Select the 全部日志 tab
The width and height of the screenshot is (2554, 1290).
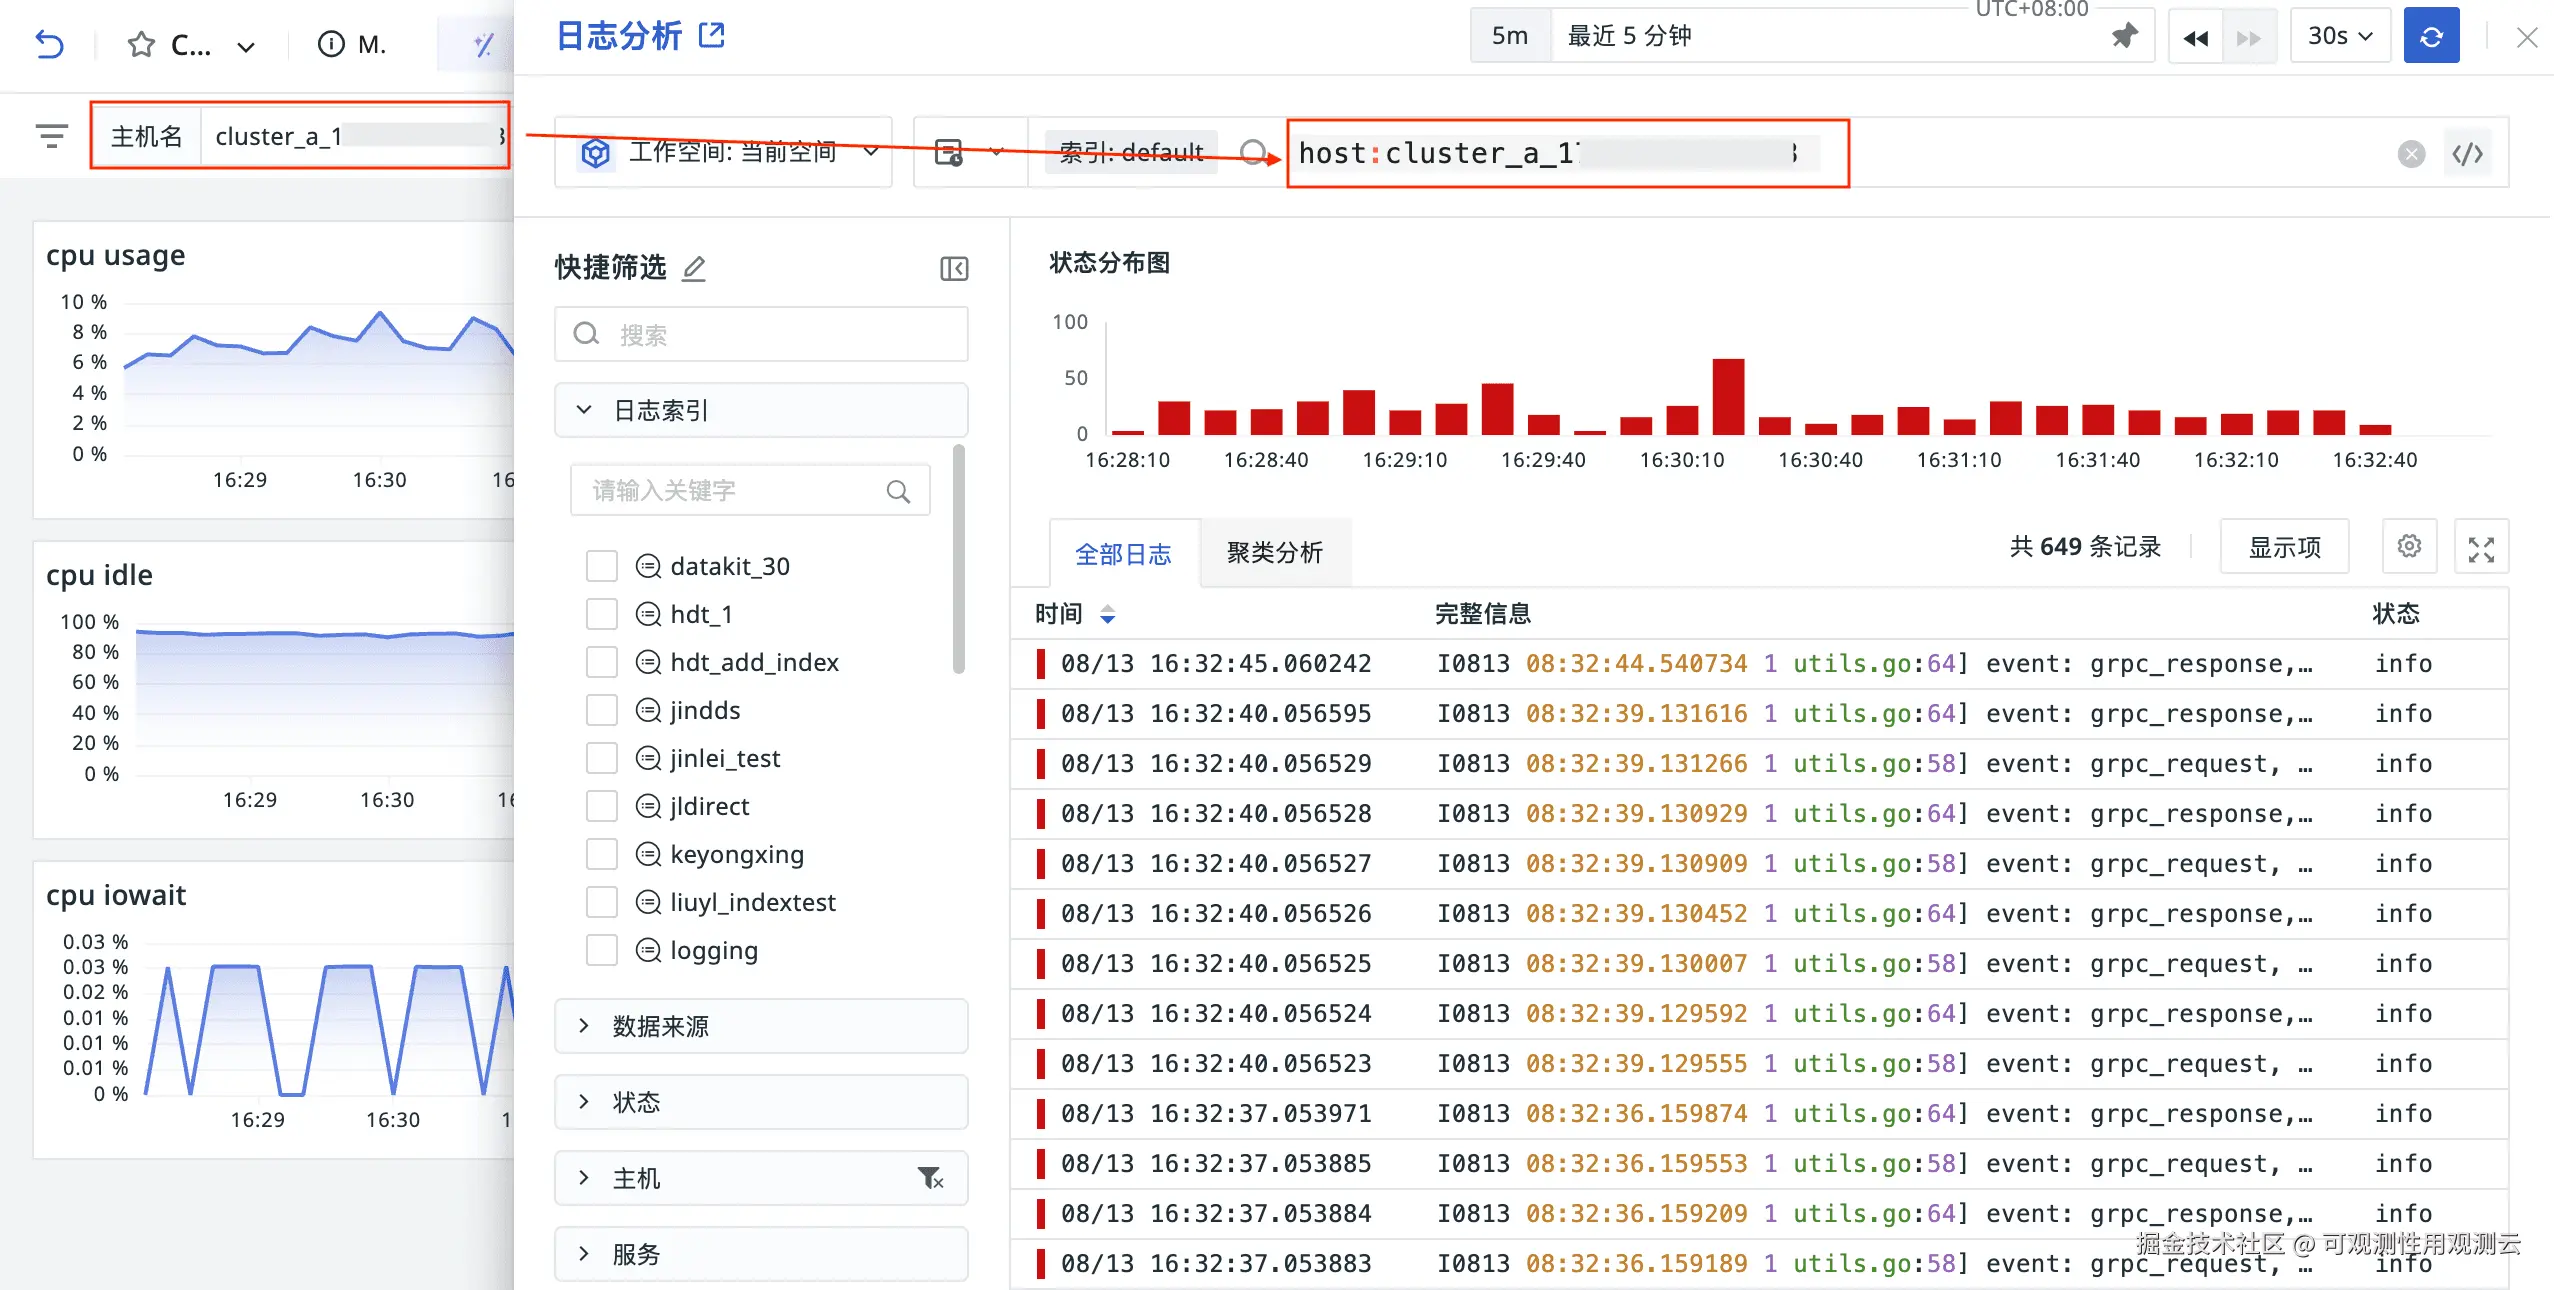pos(1122,554)
